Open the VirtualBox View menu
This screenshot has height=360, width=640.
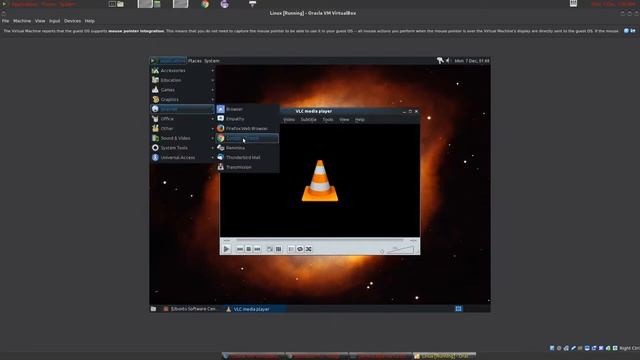point(40,21)
